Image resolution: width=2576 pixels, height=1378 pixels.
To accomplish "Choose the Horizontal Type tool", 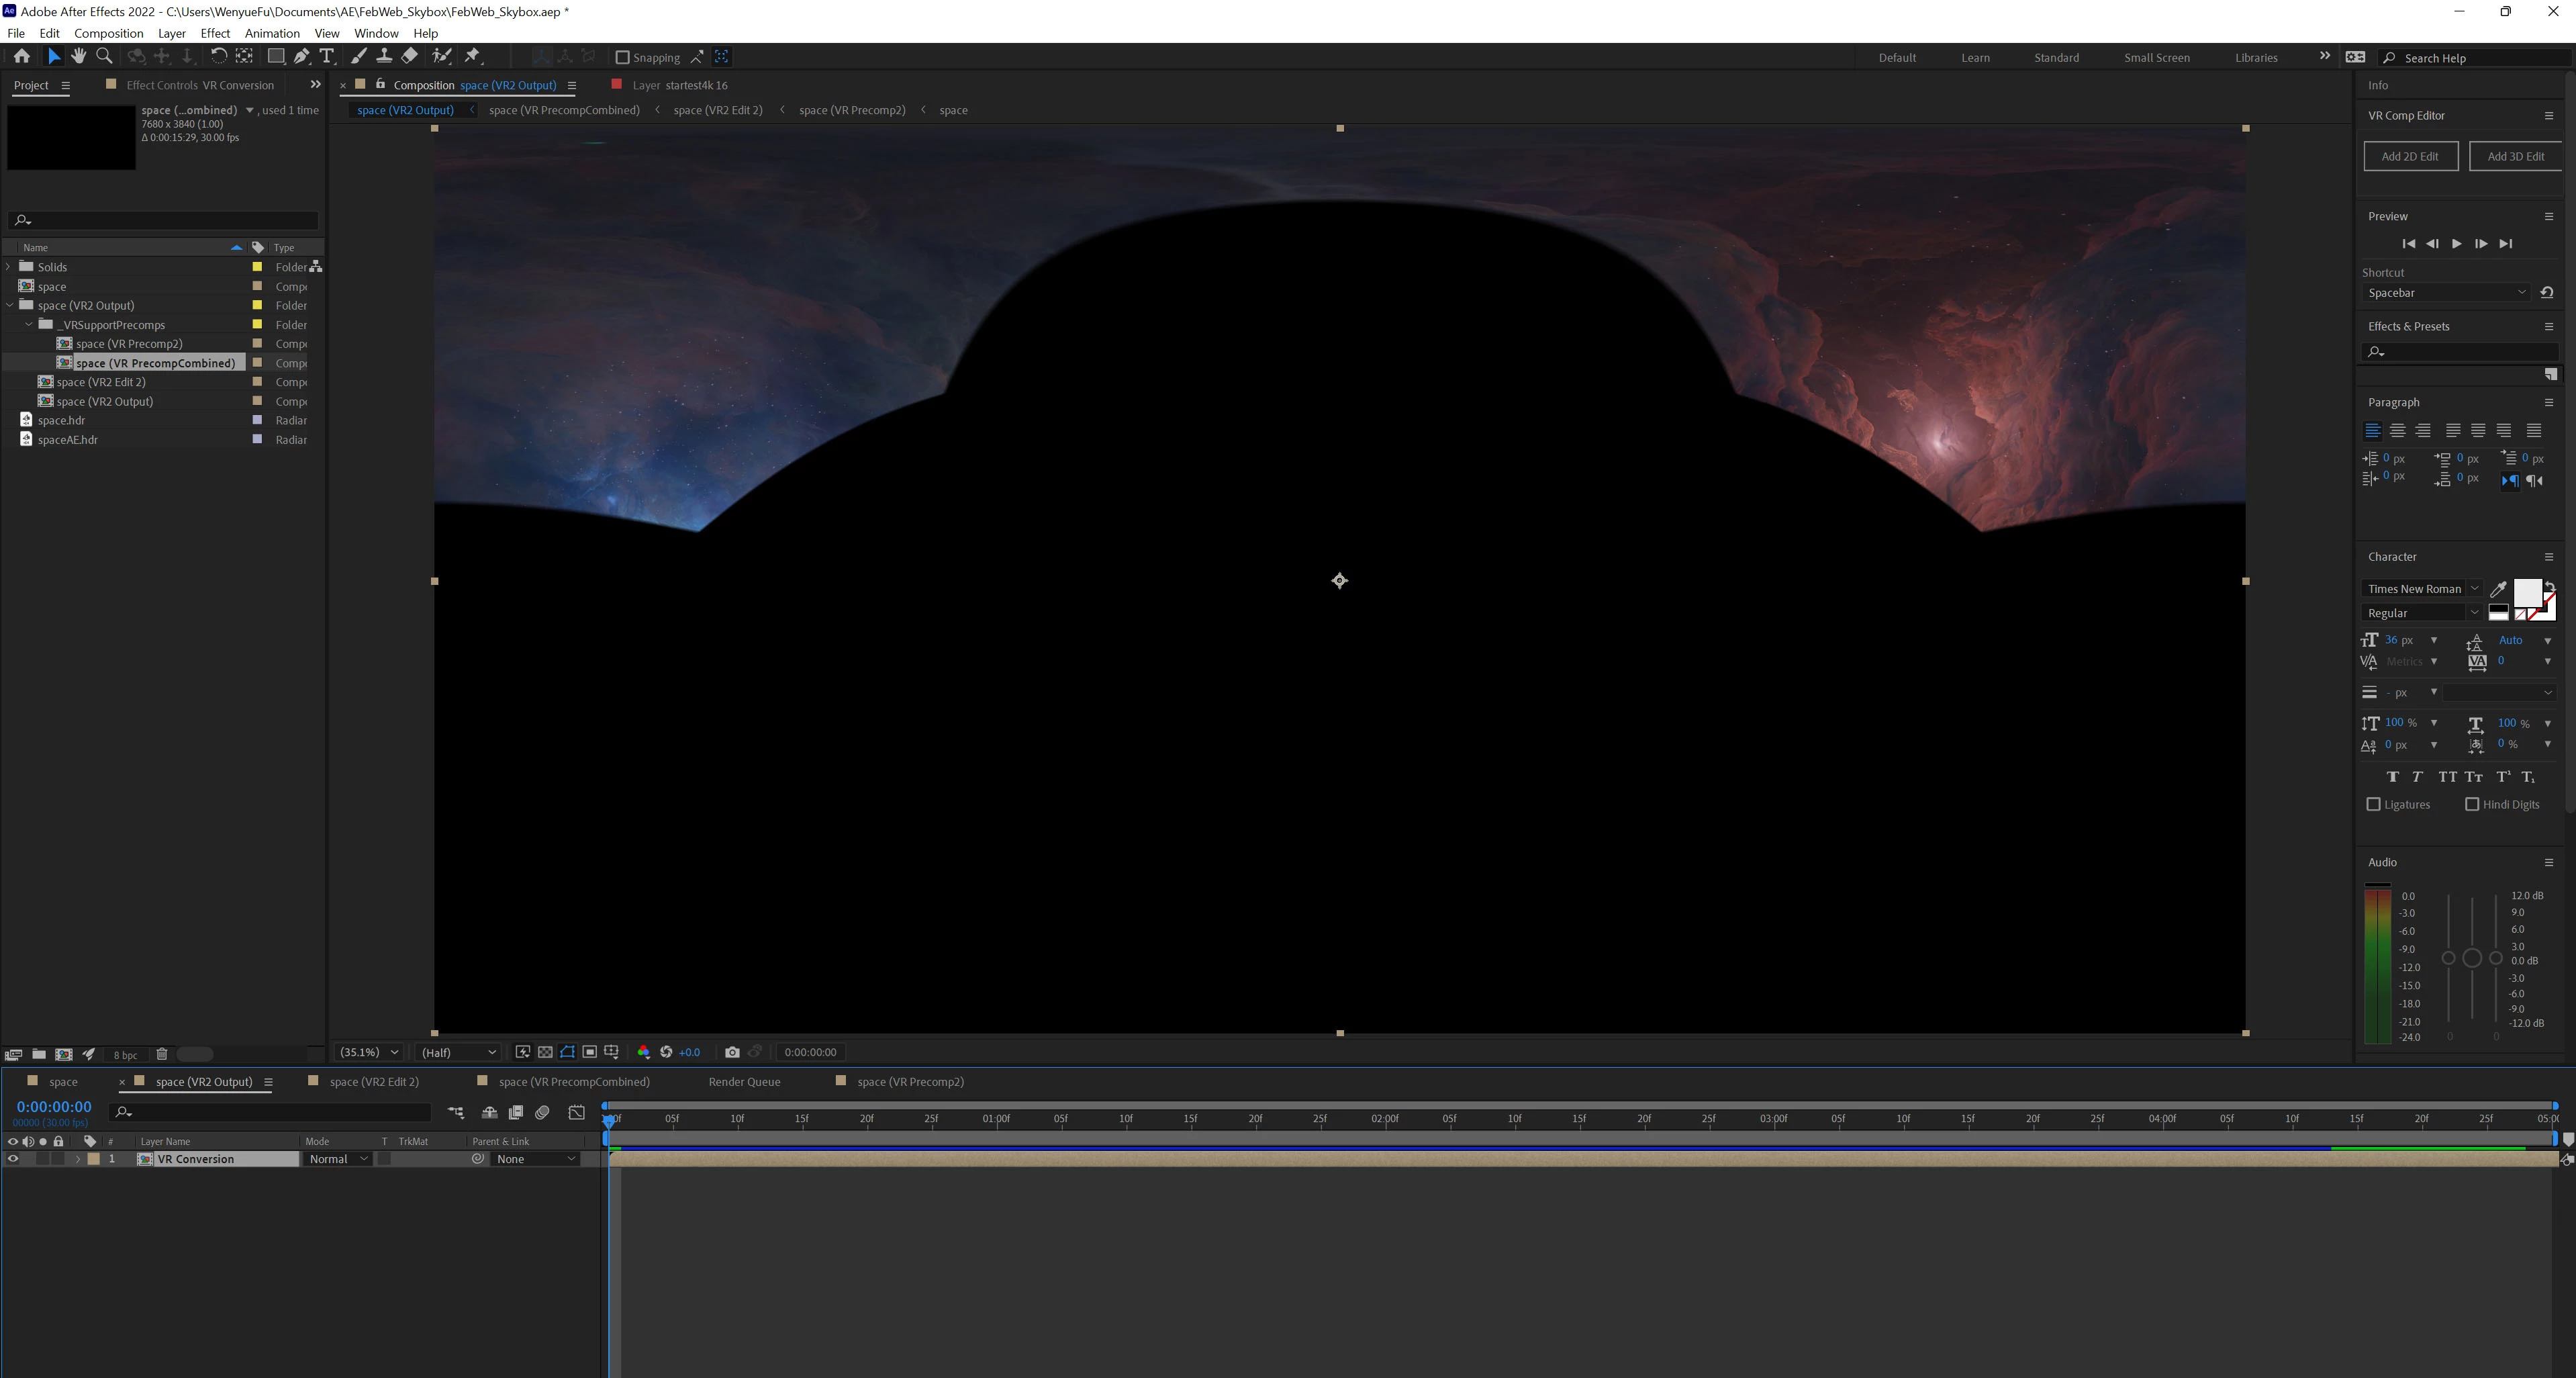I will point(326,57).
